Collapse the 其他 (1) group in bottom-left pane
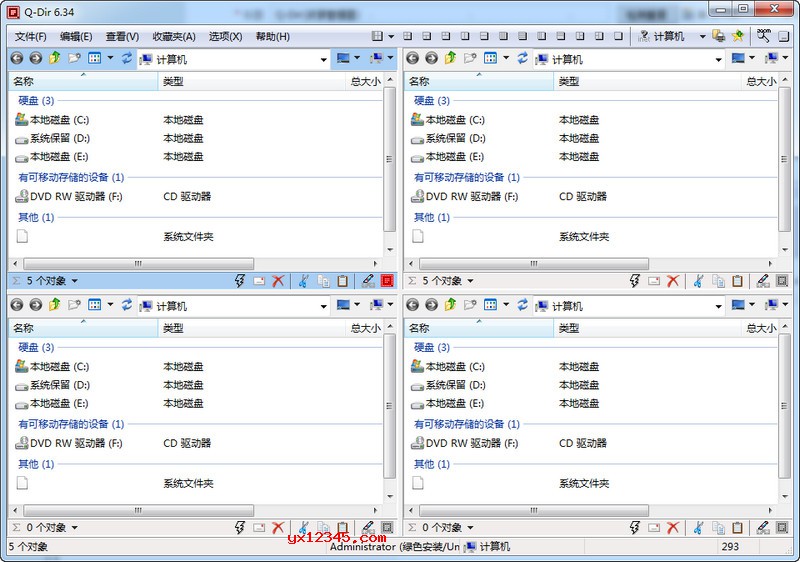 pyautogui.click(x=36, y=464)
